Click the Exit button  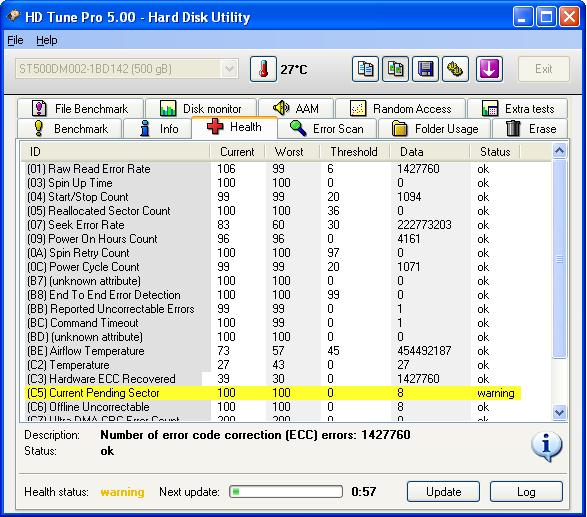pos(544,69)
